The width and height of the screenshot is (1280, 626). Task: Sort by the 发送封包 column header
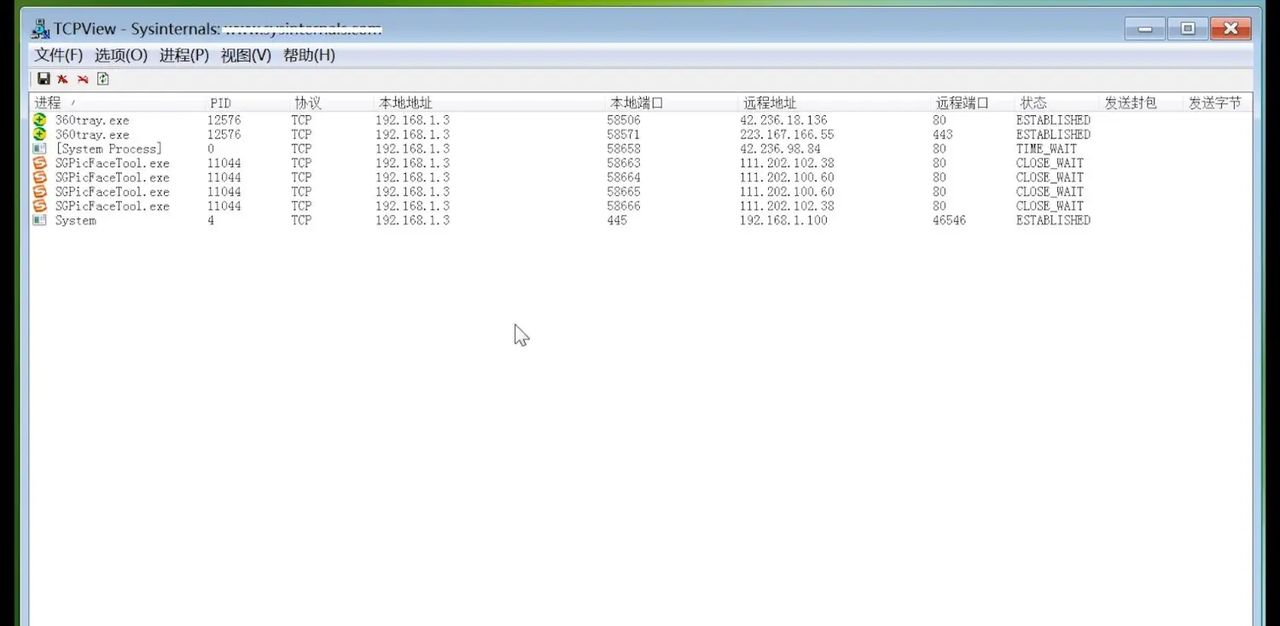[x=1141, y=103]
